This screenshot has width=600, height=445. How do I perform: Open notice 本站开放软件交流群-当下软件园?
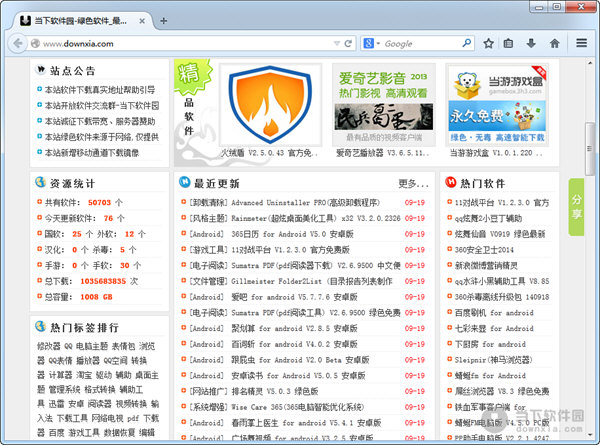pyautogui.click(x=102, y=106)
